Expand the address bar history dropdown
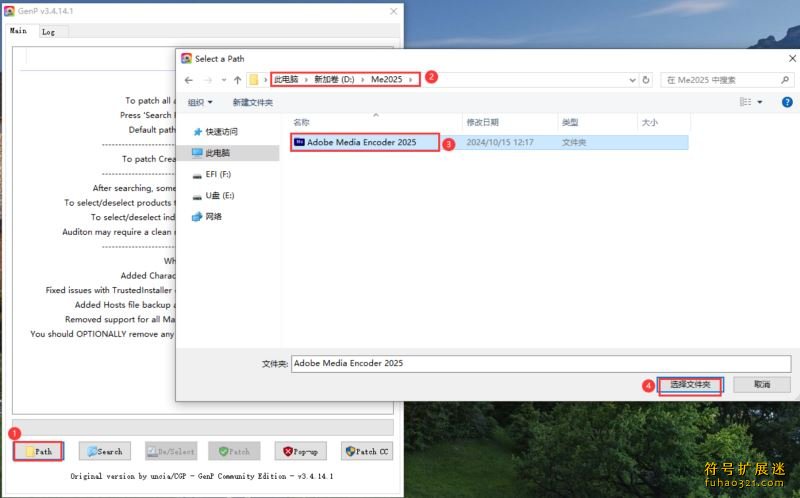This screenshot has width=800, height=498. (x=632, y=80)
